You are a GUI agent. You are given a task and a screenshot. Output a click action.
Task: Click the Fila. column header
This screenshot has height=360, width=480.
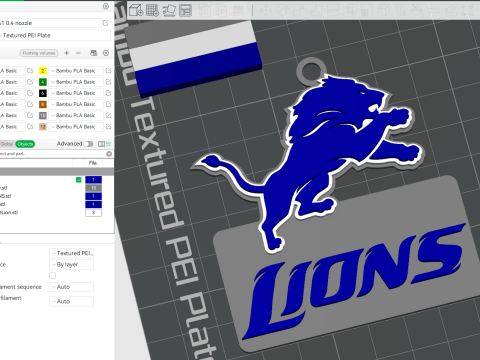93,163
